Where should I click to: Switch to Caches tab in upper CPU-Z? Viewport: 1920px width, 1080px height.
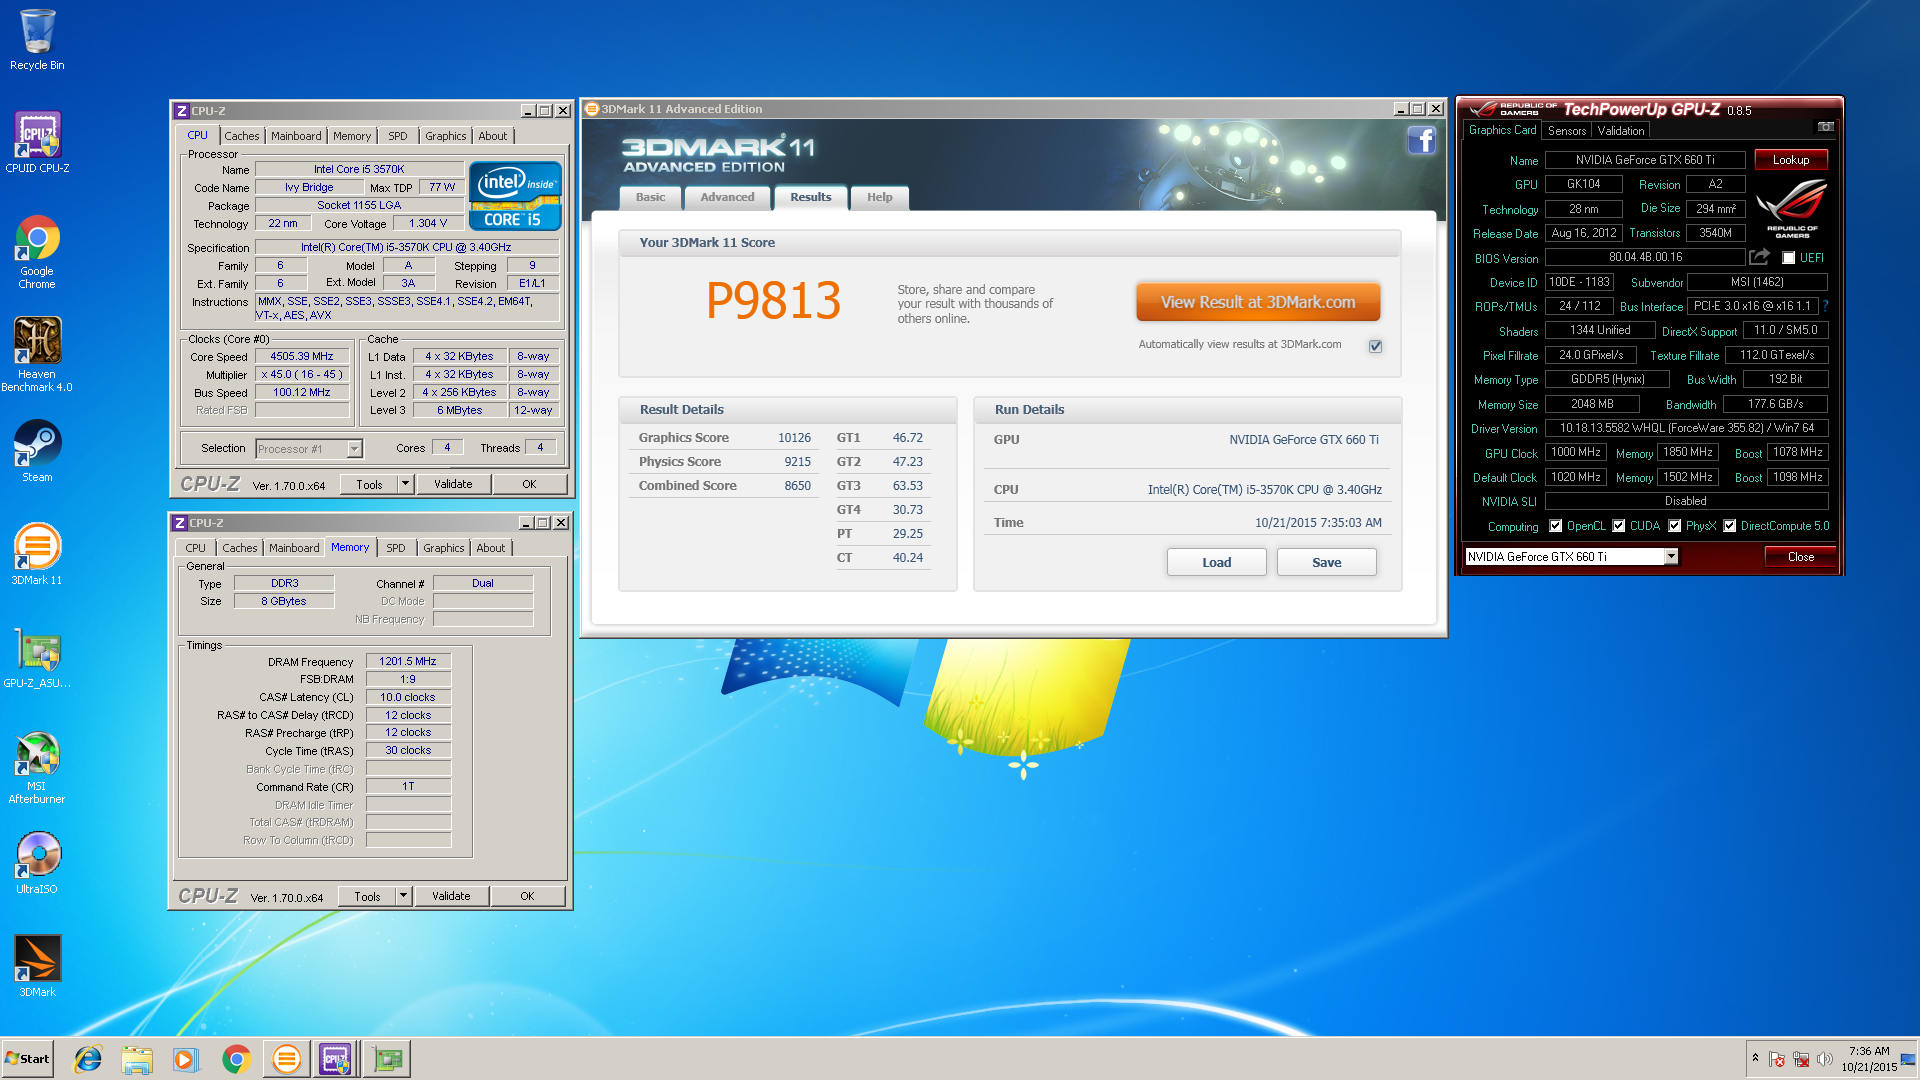[x=241, y=136]
